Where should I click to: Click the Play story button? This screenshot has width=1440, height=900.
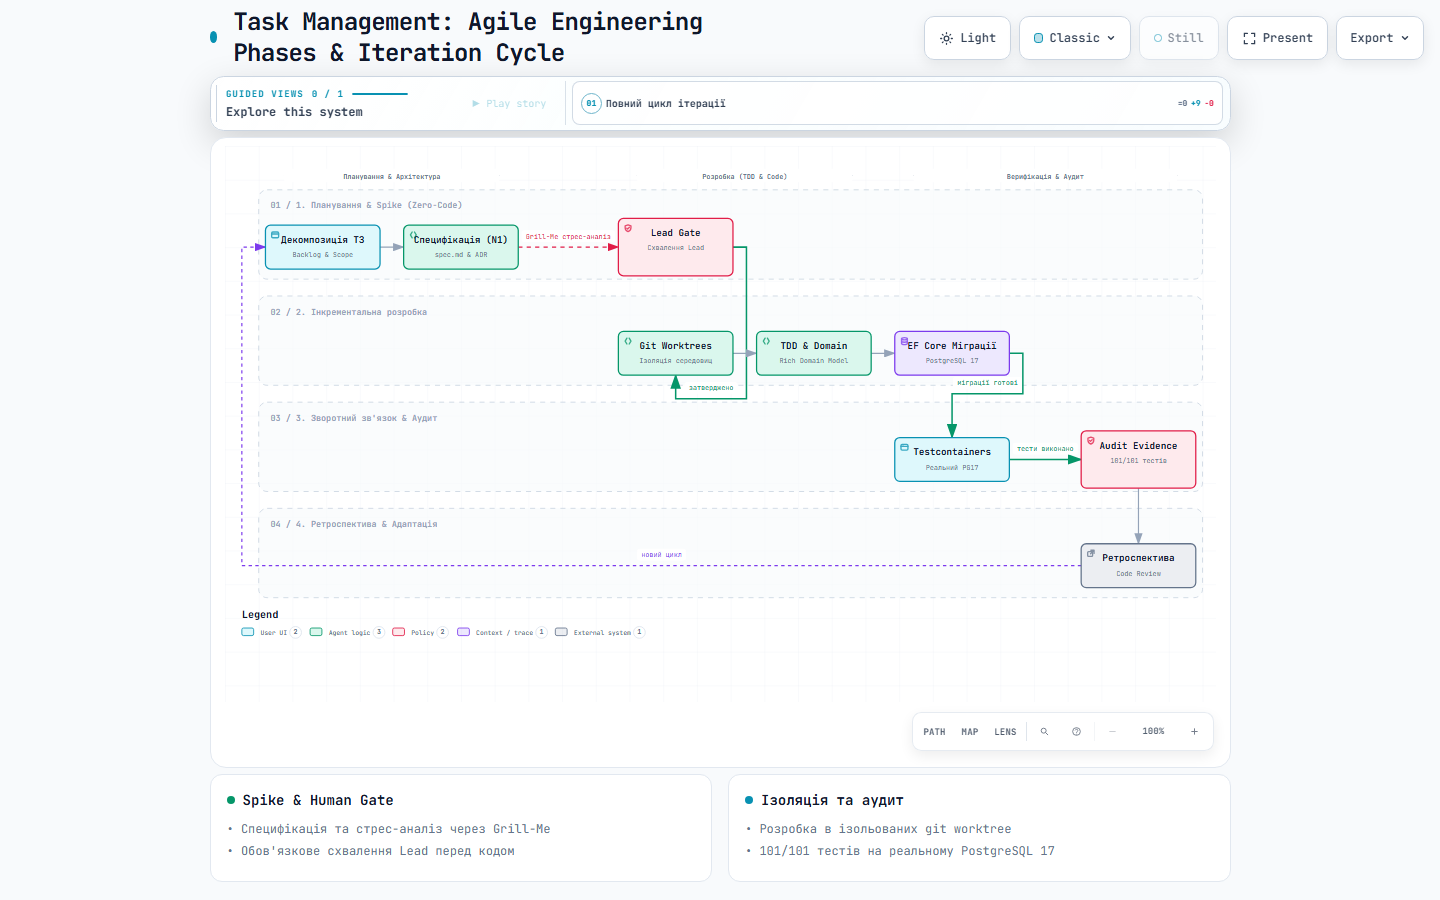[509, 103]
